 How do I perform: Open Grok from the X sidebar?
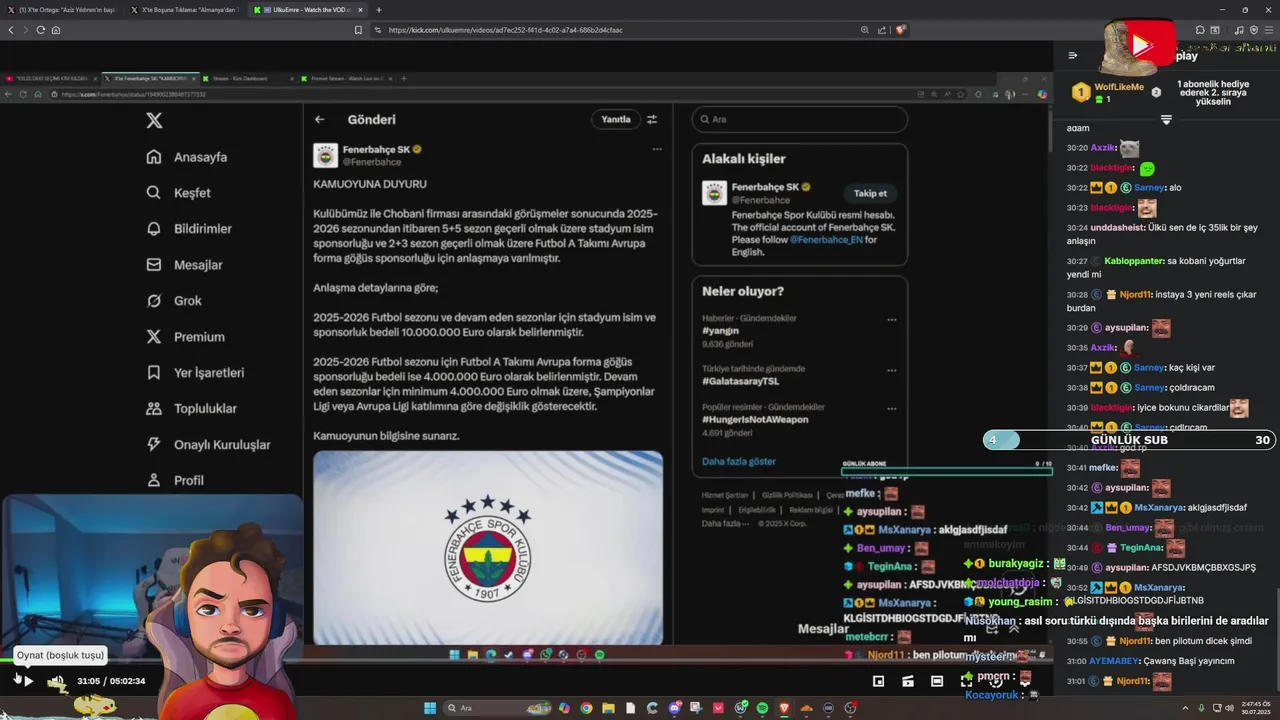(x=173, y=301)
